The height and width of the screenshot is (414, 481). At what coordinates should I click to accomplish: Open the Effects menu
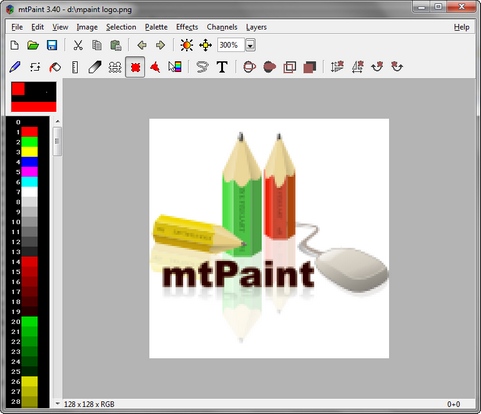coord(187,27)
